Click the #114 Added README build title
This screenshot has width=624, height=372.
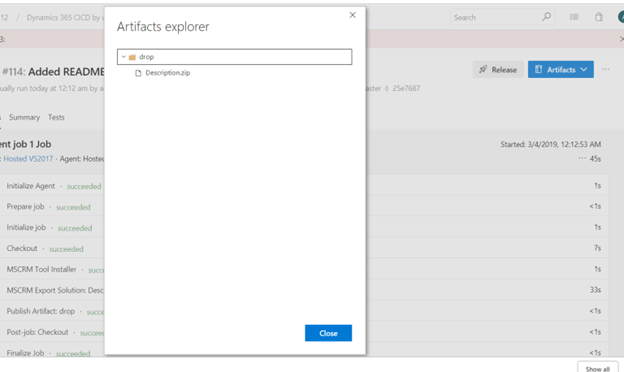53,72
